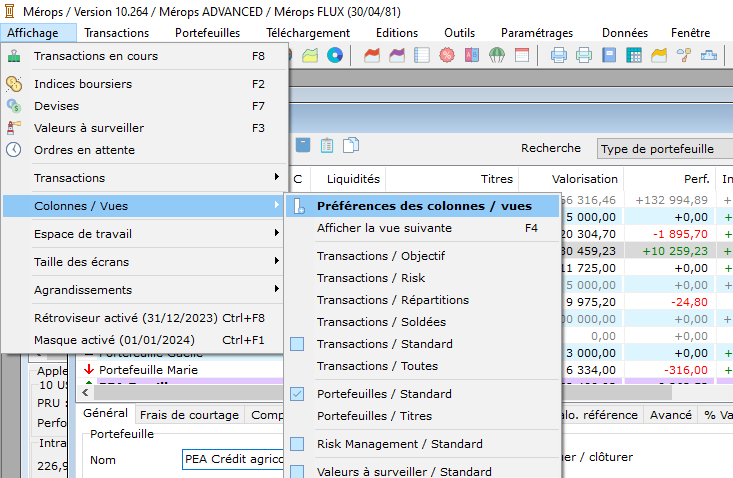The image size is (733, 478).
Task: Choose Devises in Affichage menu
Action: [x=144, y=106]
